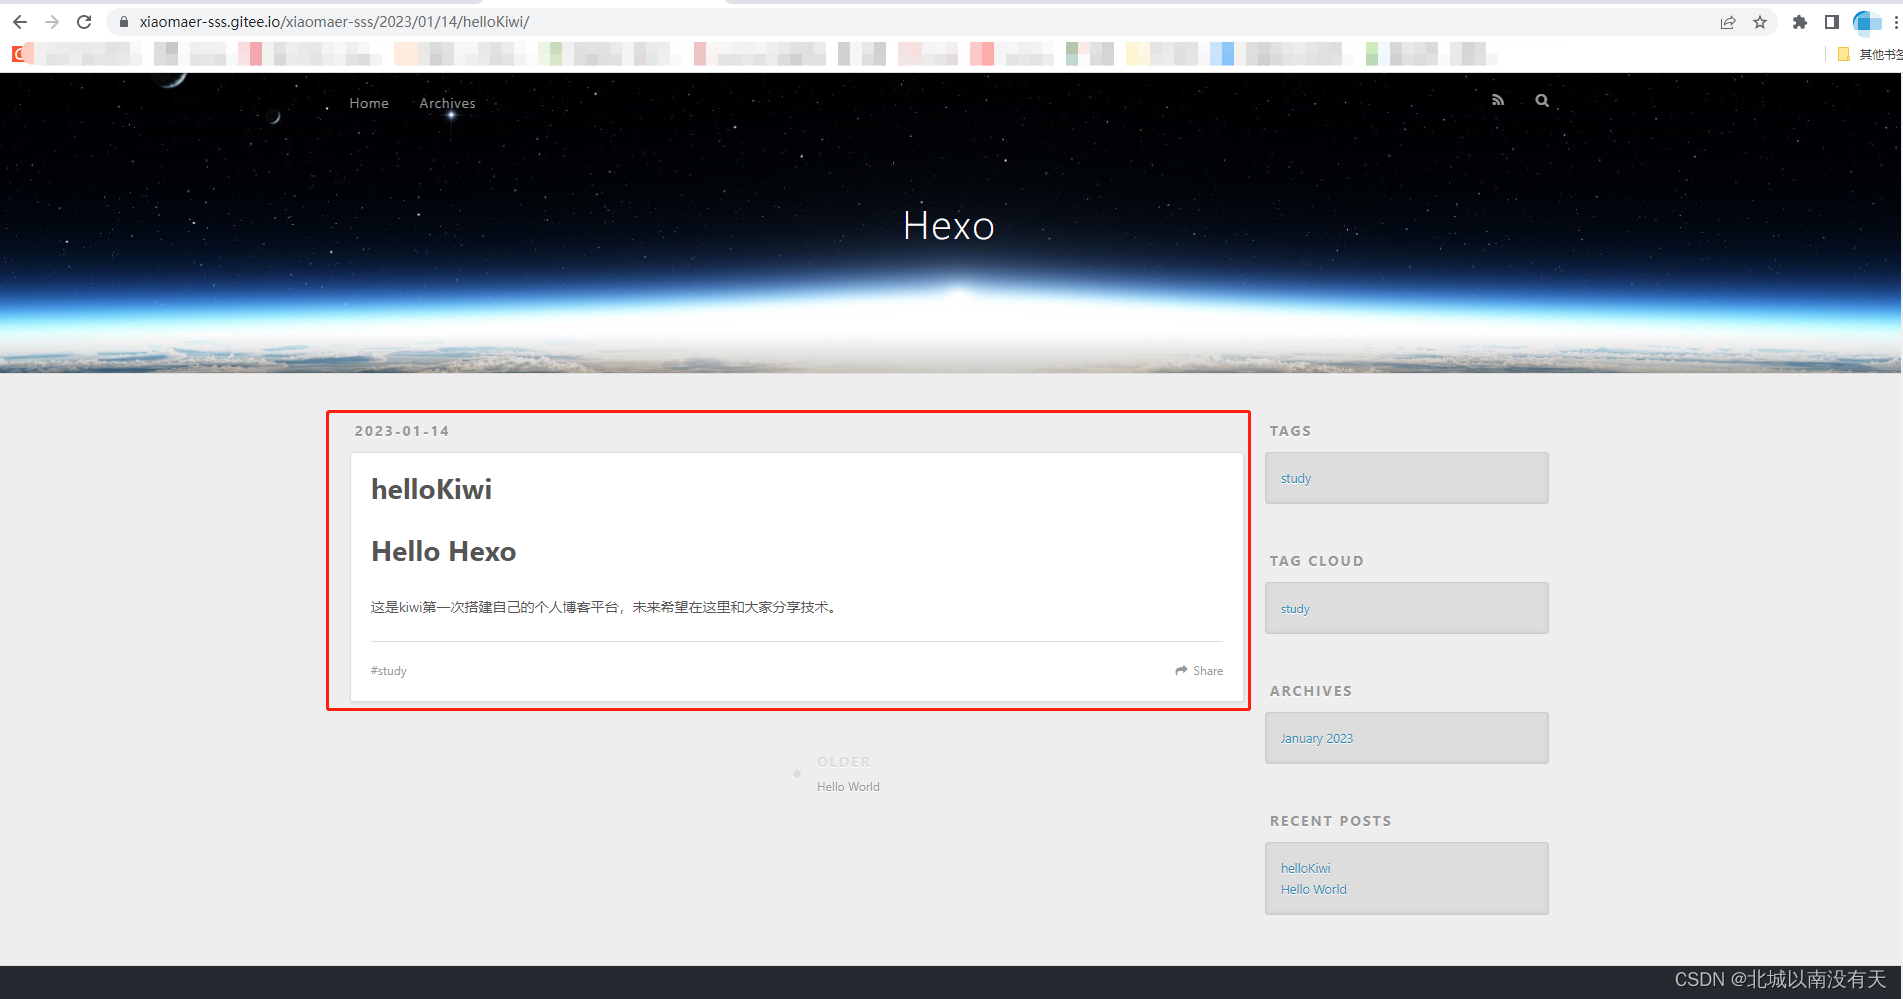Image resolution: width=1903 pixels, height=999 pixels.
Task: Open the blog search magnifier icon
Action: click(x=1542, y=100)
